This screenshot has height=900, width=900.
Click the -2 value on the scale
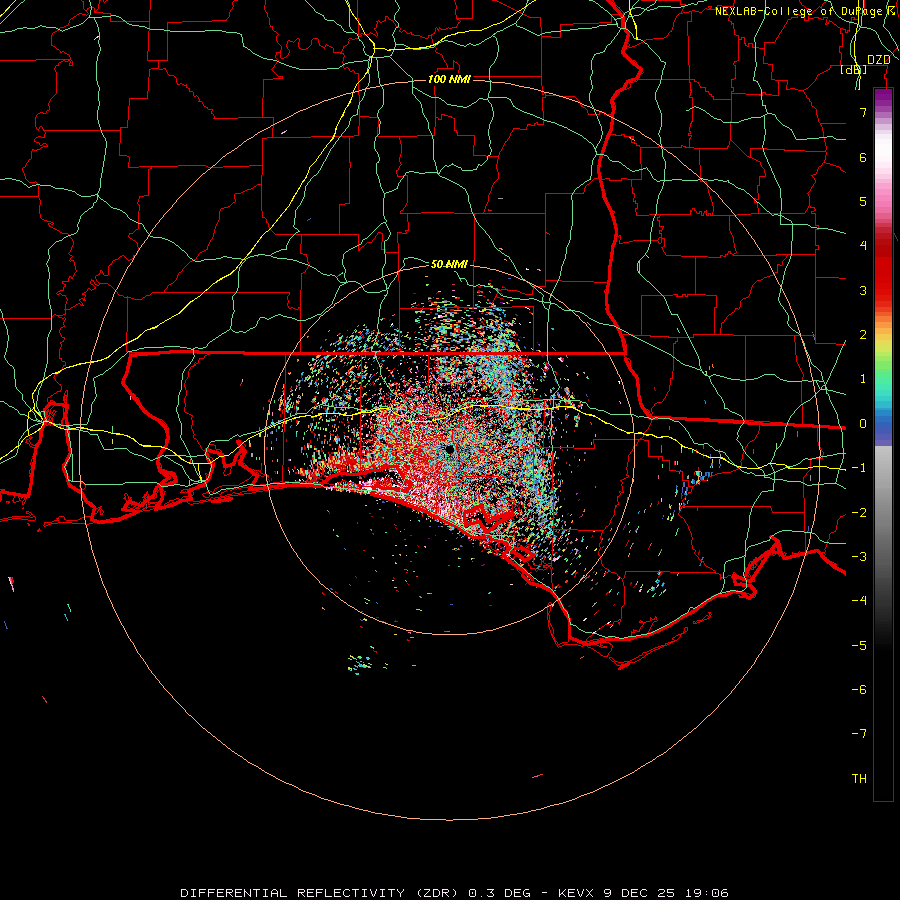click(x=859, y=513)
